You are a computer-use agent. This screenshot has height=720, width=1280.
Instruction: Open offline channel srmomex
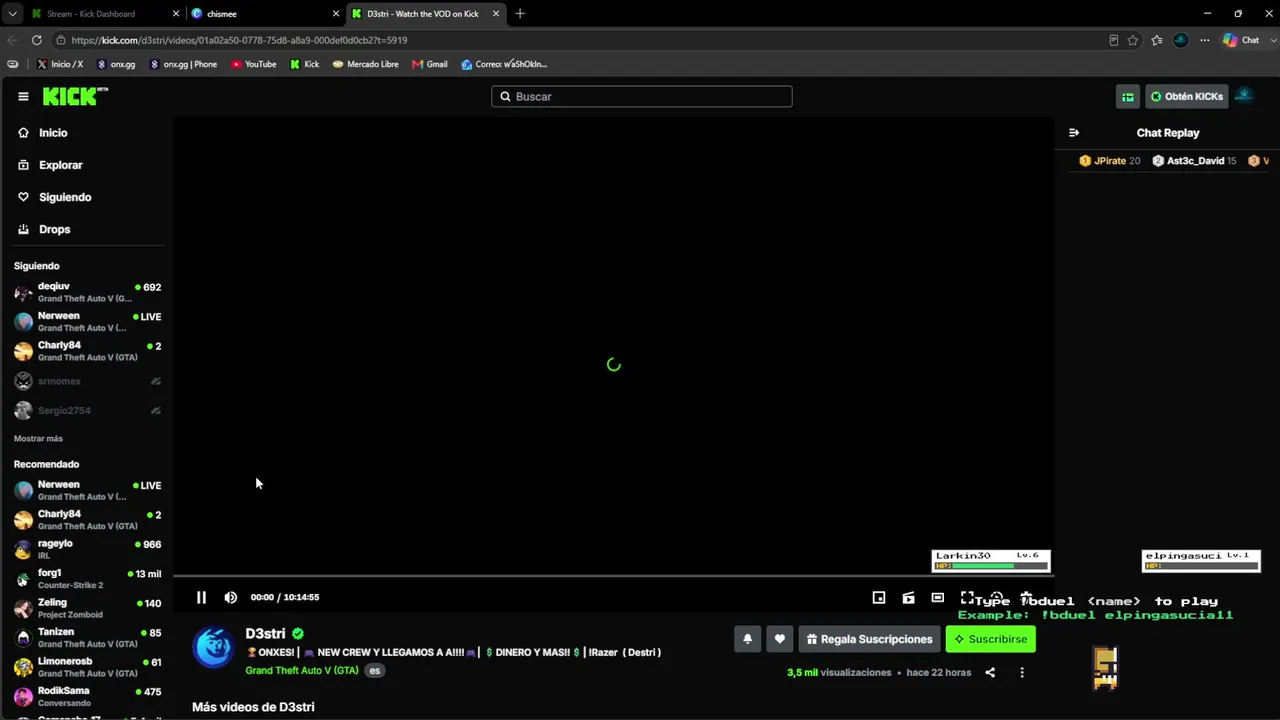88,381
